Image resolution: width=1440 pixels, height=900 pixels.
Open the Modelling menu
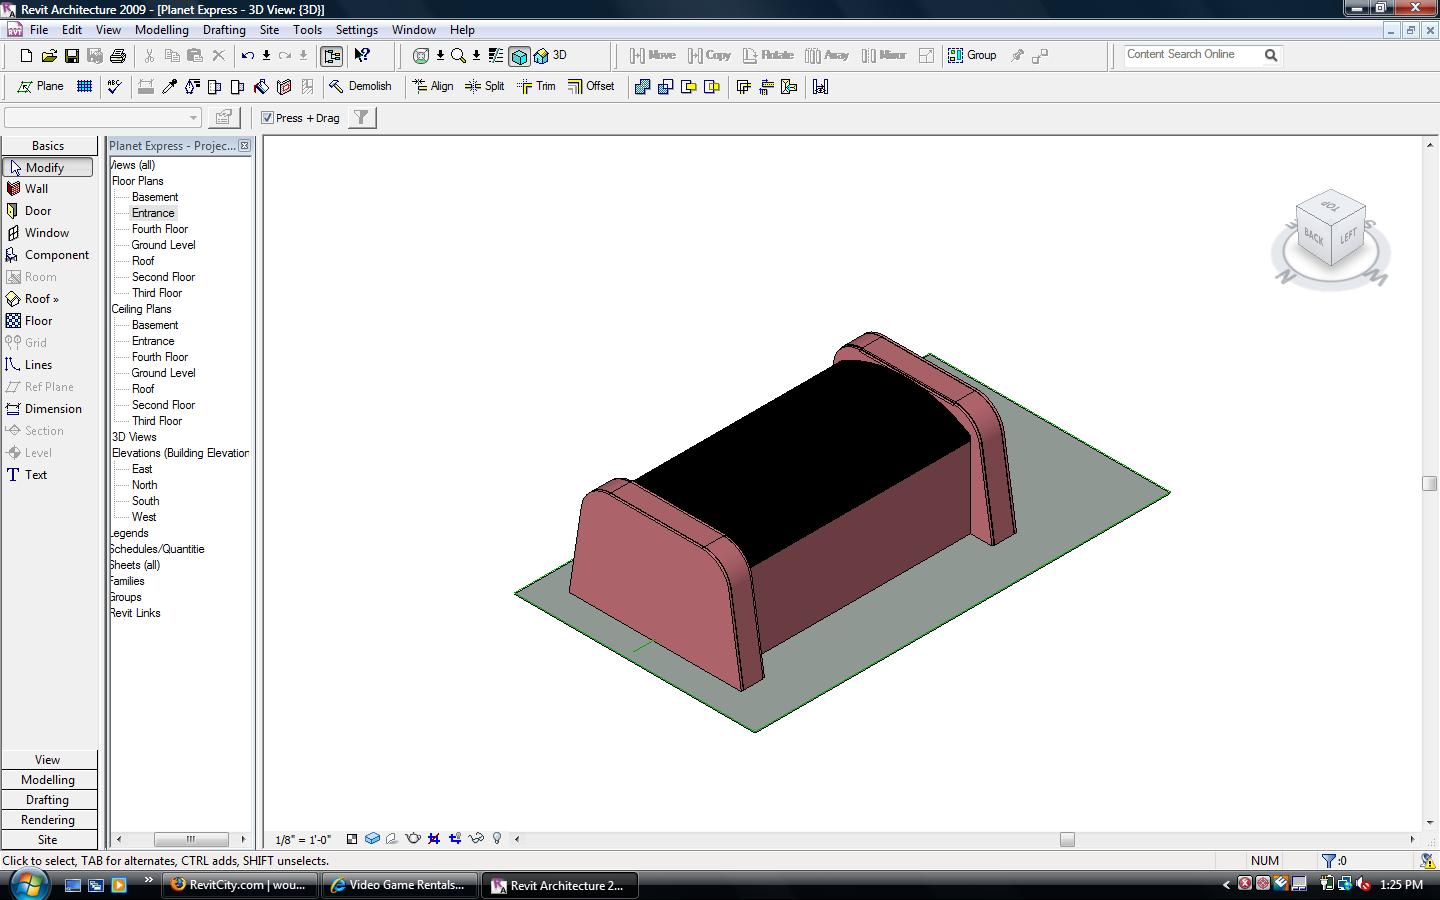161,30
